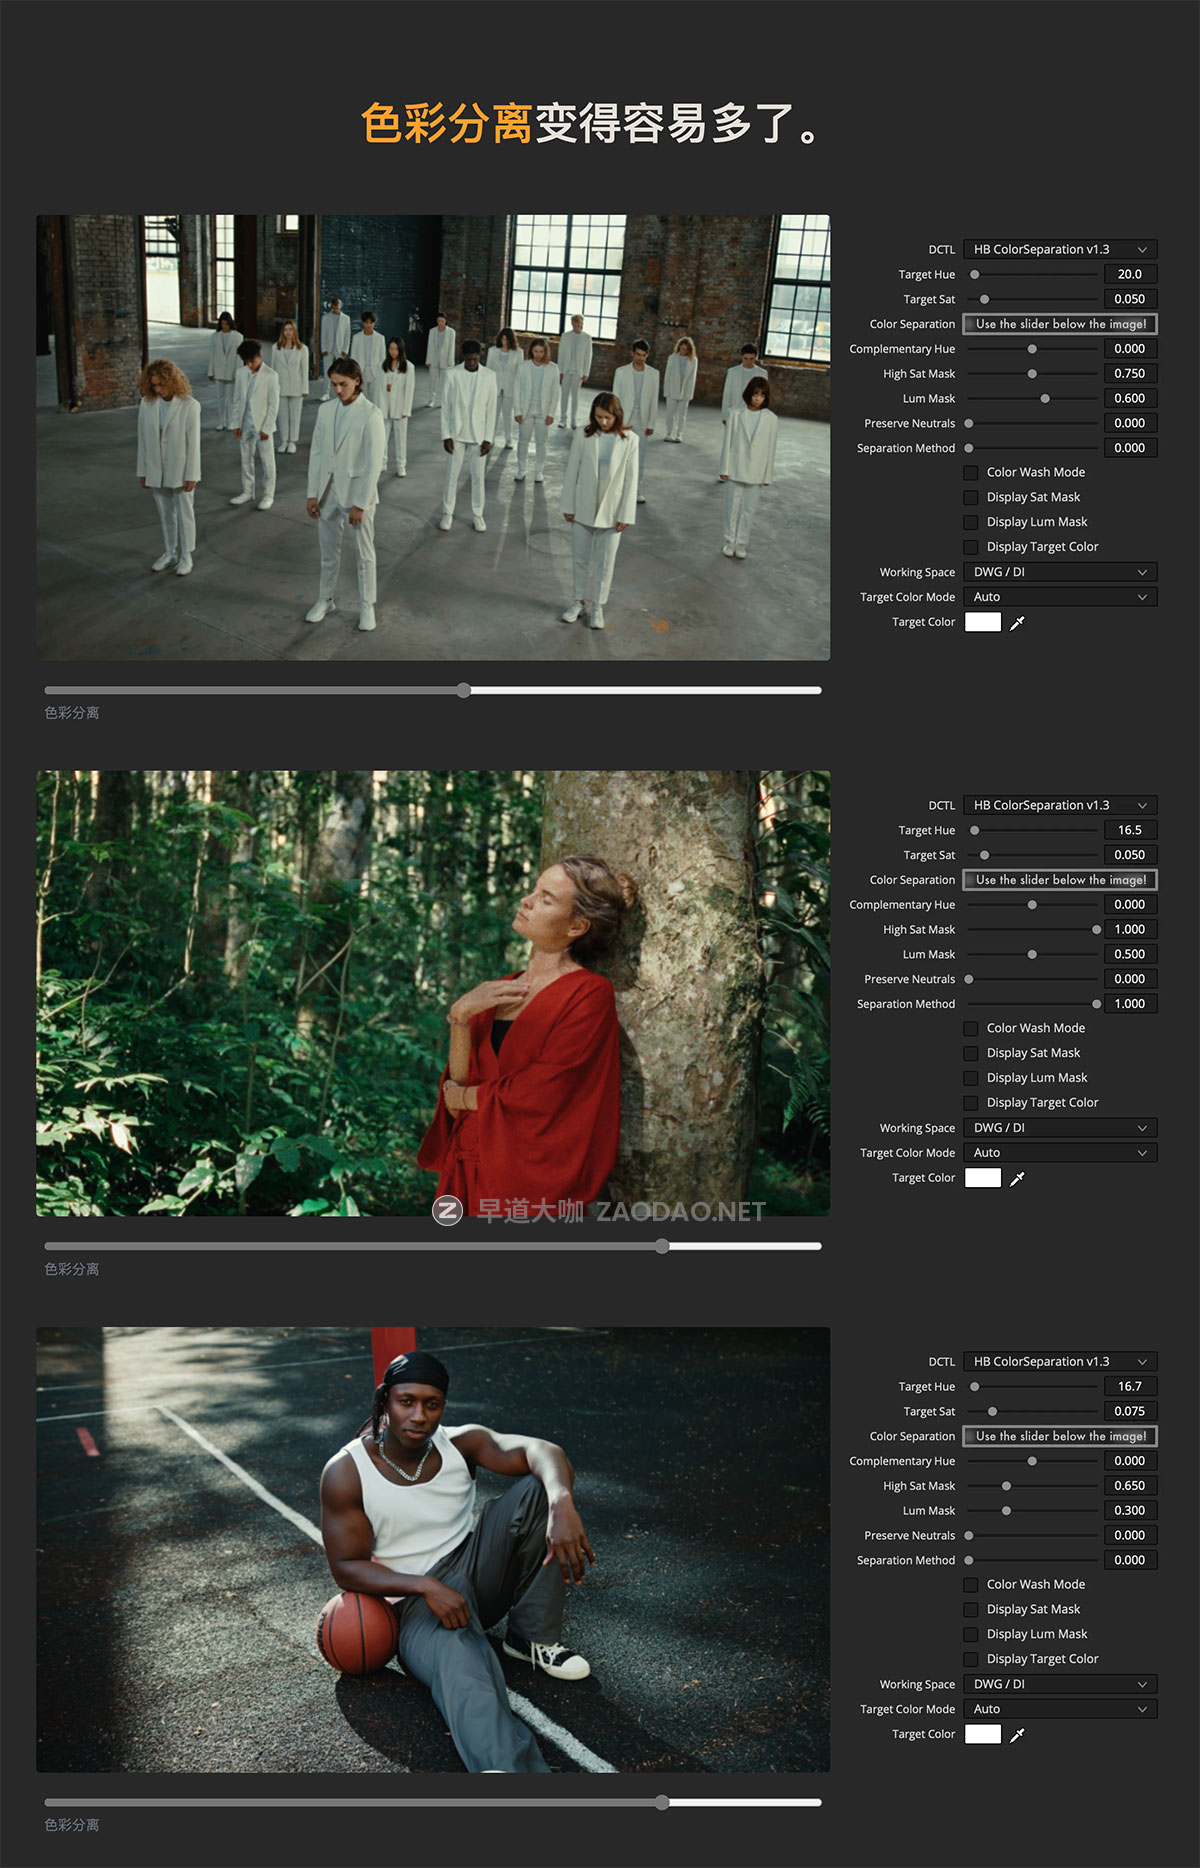Open DCTL dropdown in warehouse panel

click(1060, 249)
